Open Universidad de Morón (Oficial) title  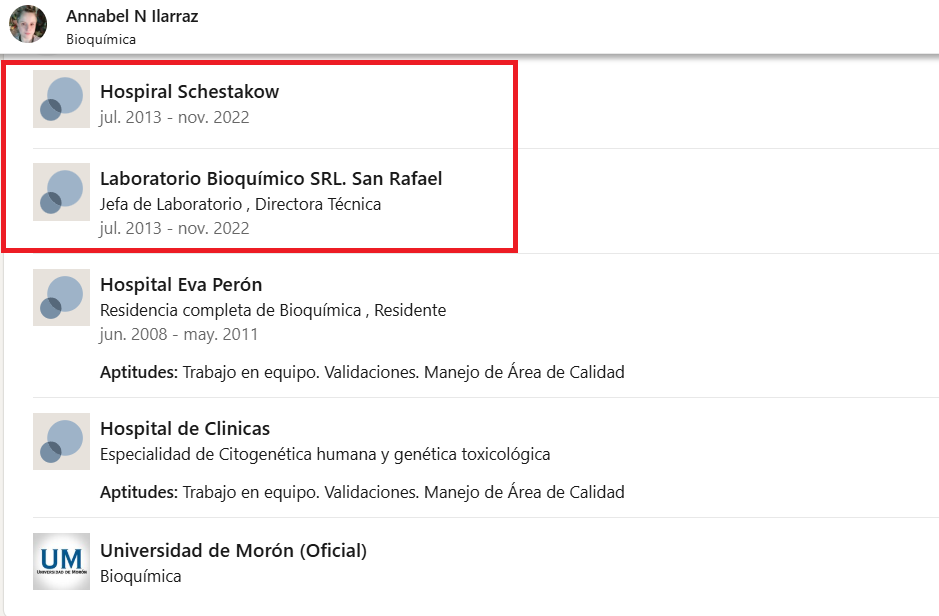pos(234,550)
